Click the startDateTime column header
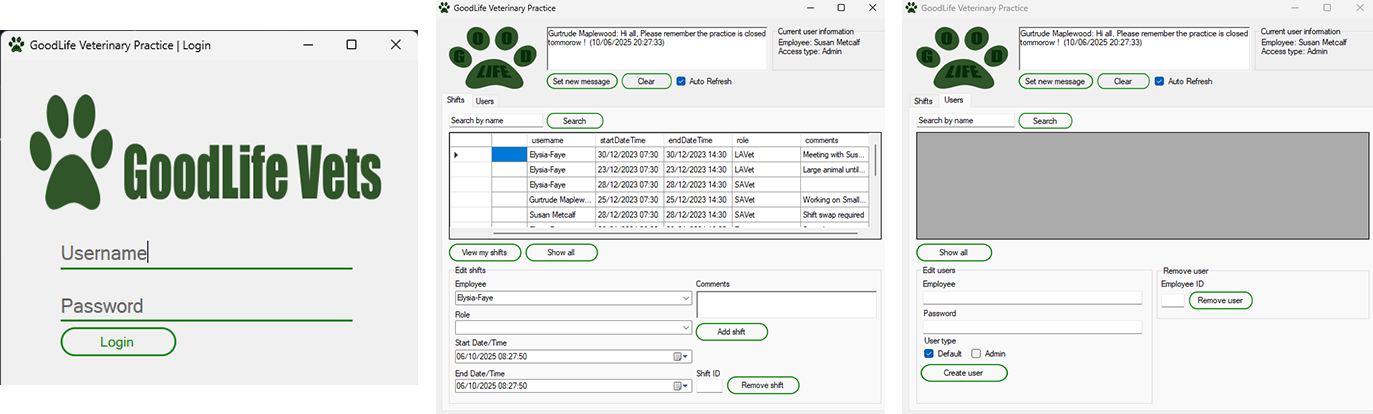The width and height of the screenshot is (1373, 414). 629,140
